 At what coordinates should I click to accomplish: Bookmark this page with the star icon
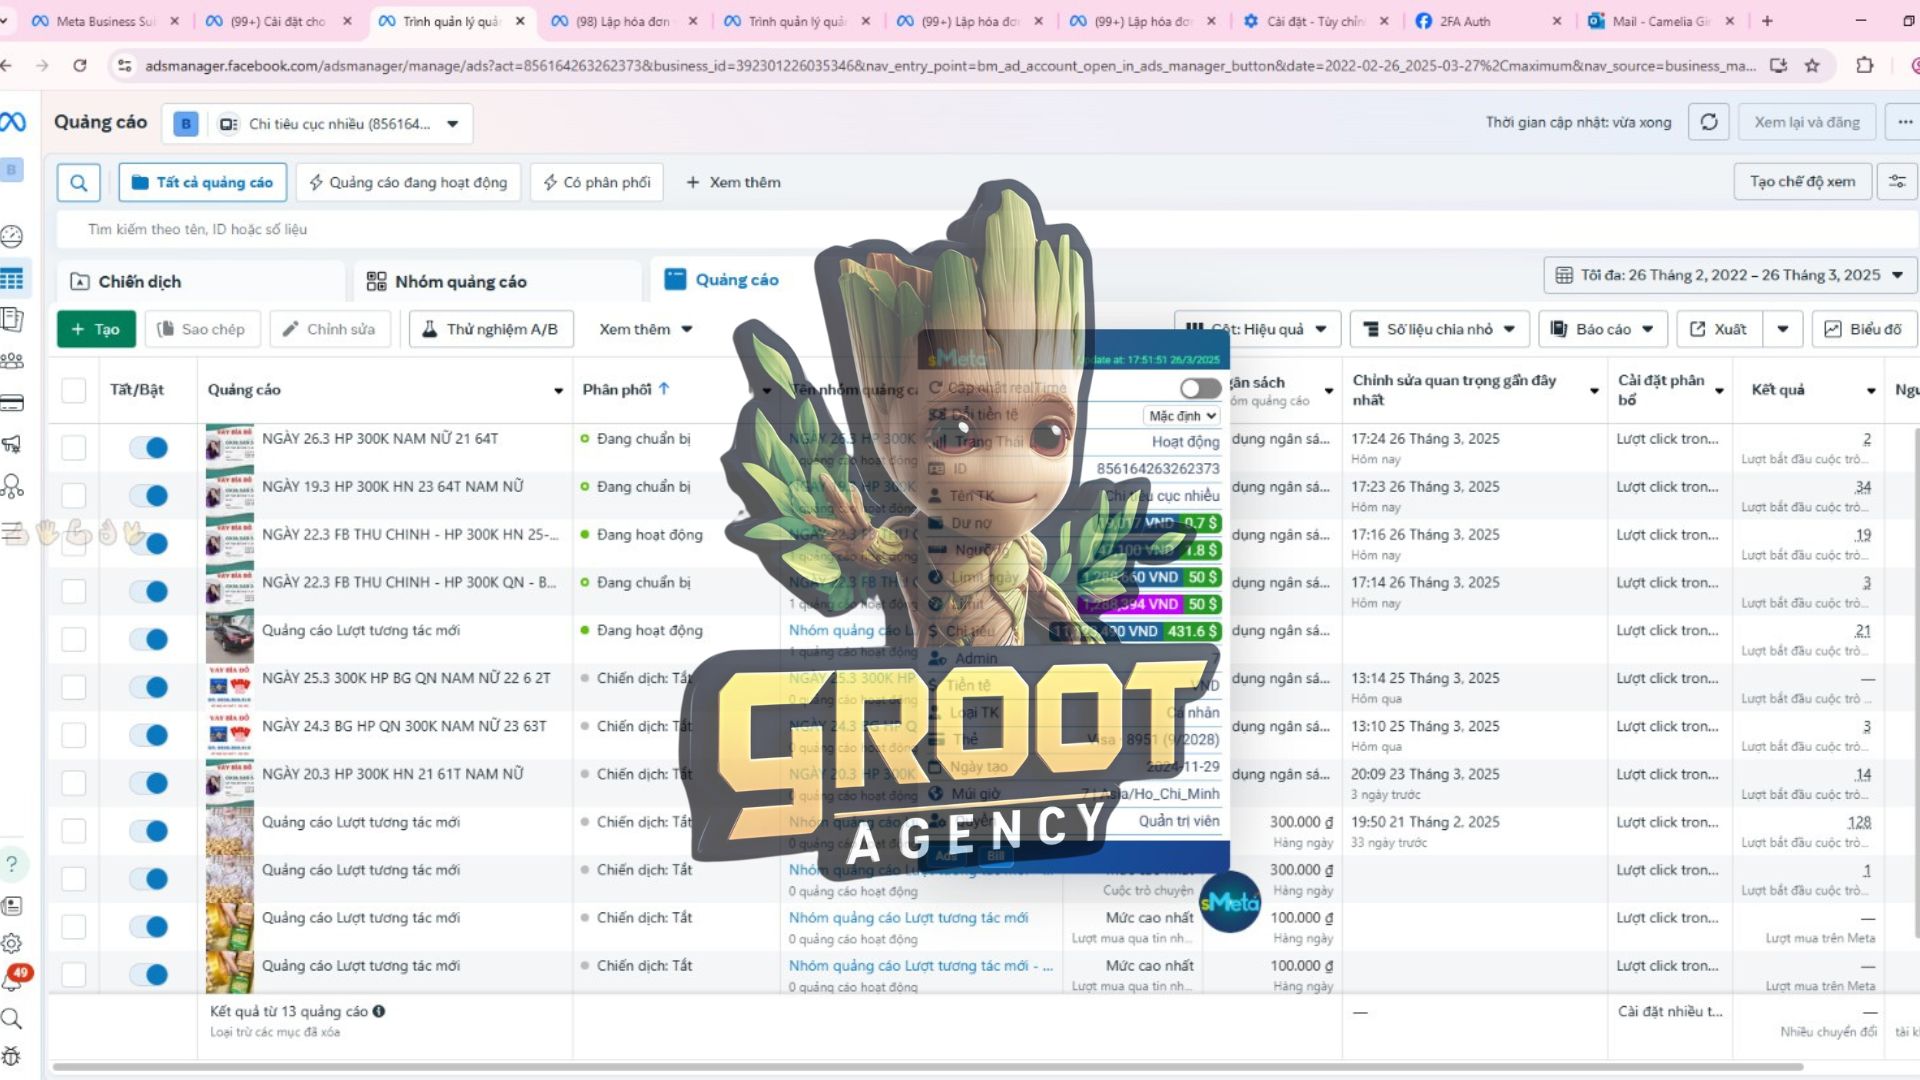1812,66
